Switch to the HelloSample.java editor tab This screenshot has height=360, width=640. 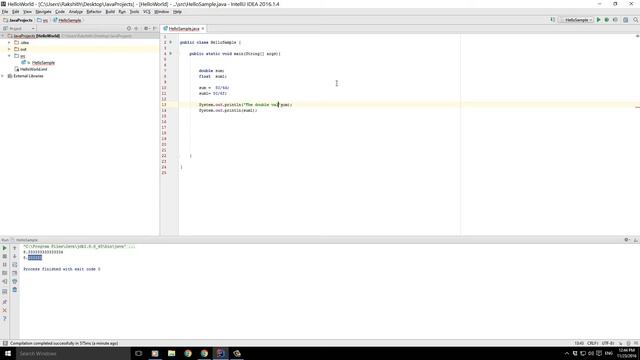click(184, 29)
